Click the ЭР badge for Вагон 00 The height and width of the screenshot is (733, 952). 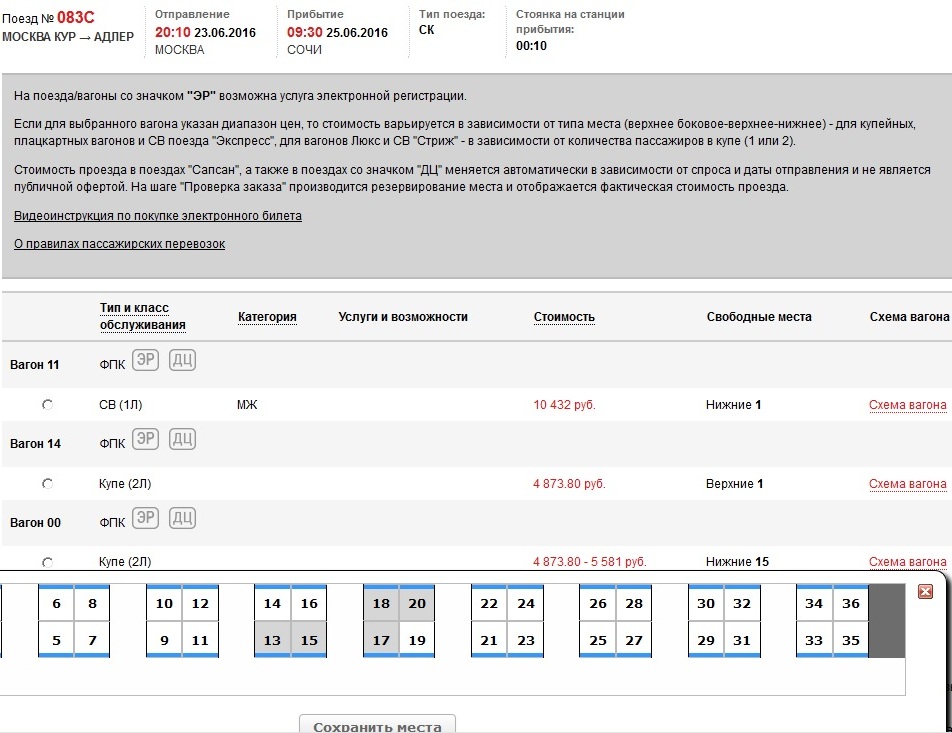pos(146,518)
